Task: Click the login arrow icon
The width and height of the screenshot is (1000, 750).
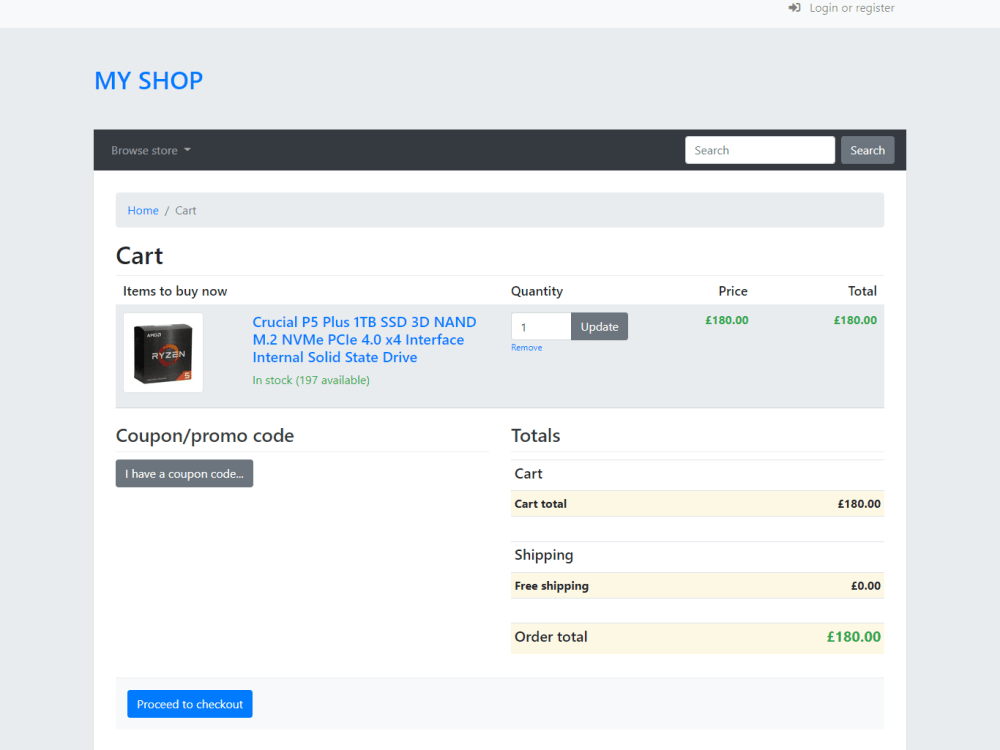Action: (794, 8)
